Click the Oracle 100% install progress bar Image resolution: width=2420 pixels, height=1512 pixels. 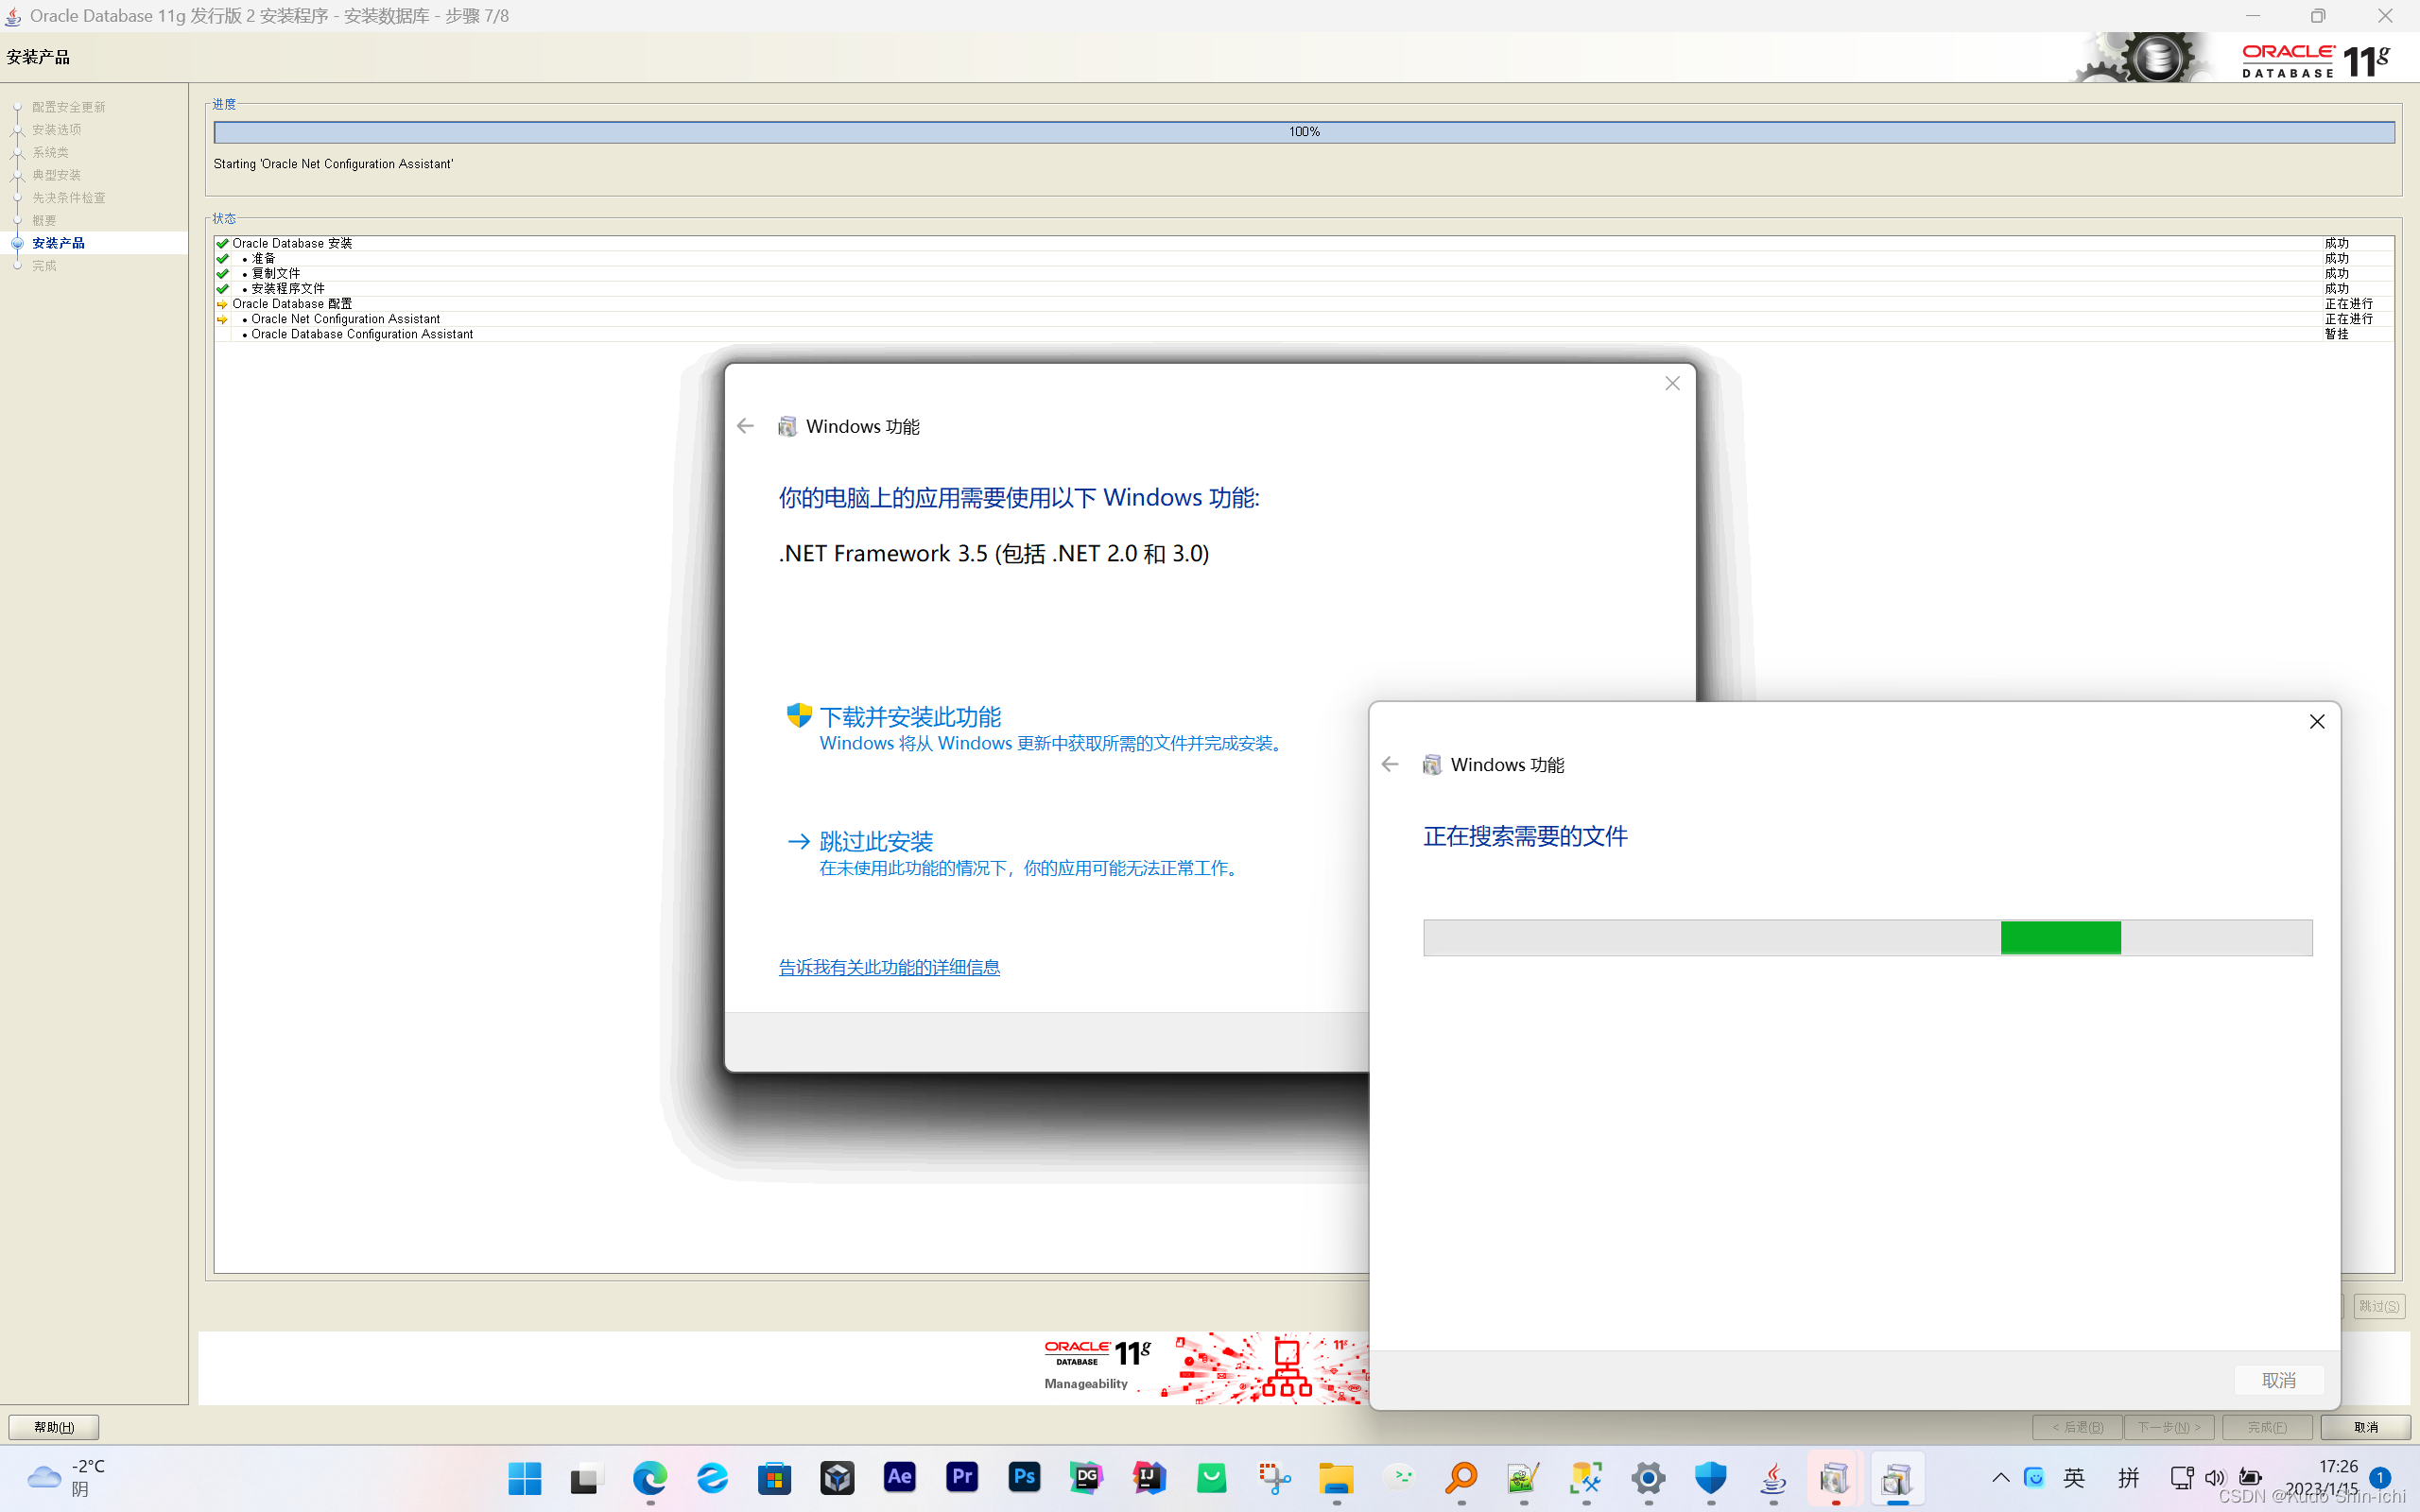[1304, 132]
